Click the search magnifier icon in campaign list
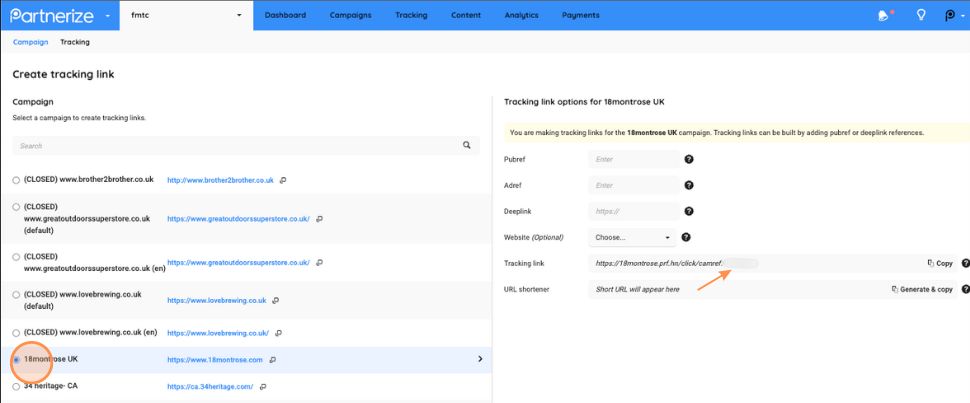 point(466,145)
